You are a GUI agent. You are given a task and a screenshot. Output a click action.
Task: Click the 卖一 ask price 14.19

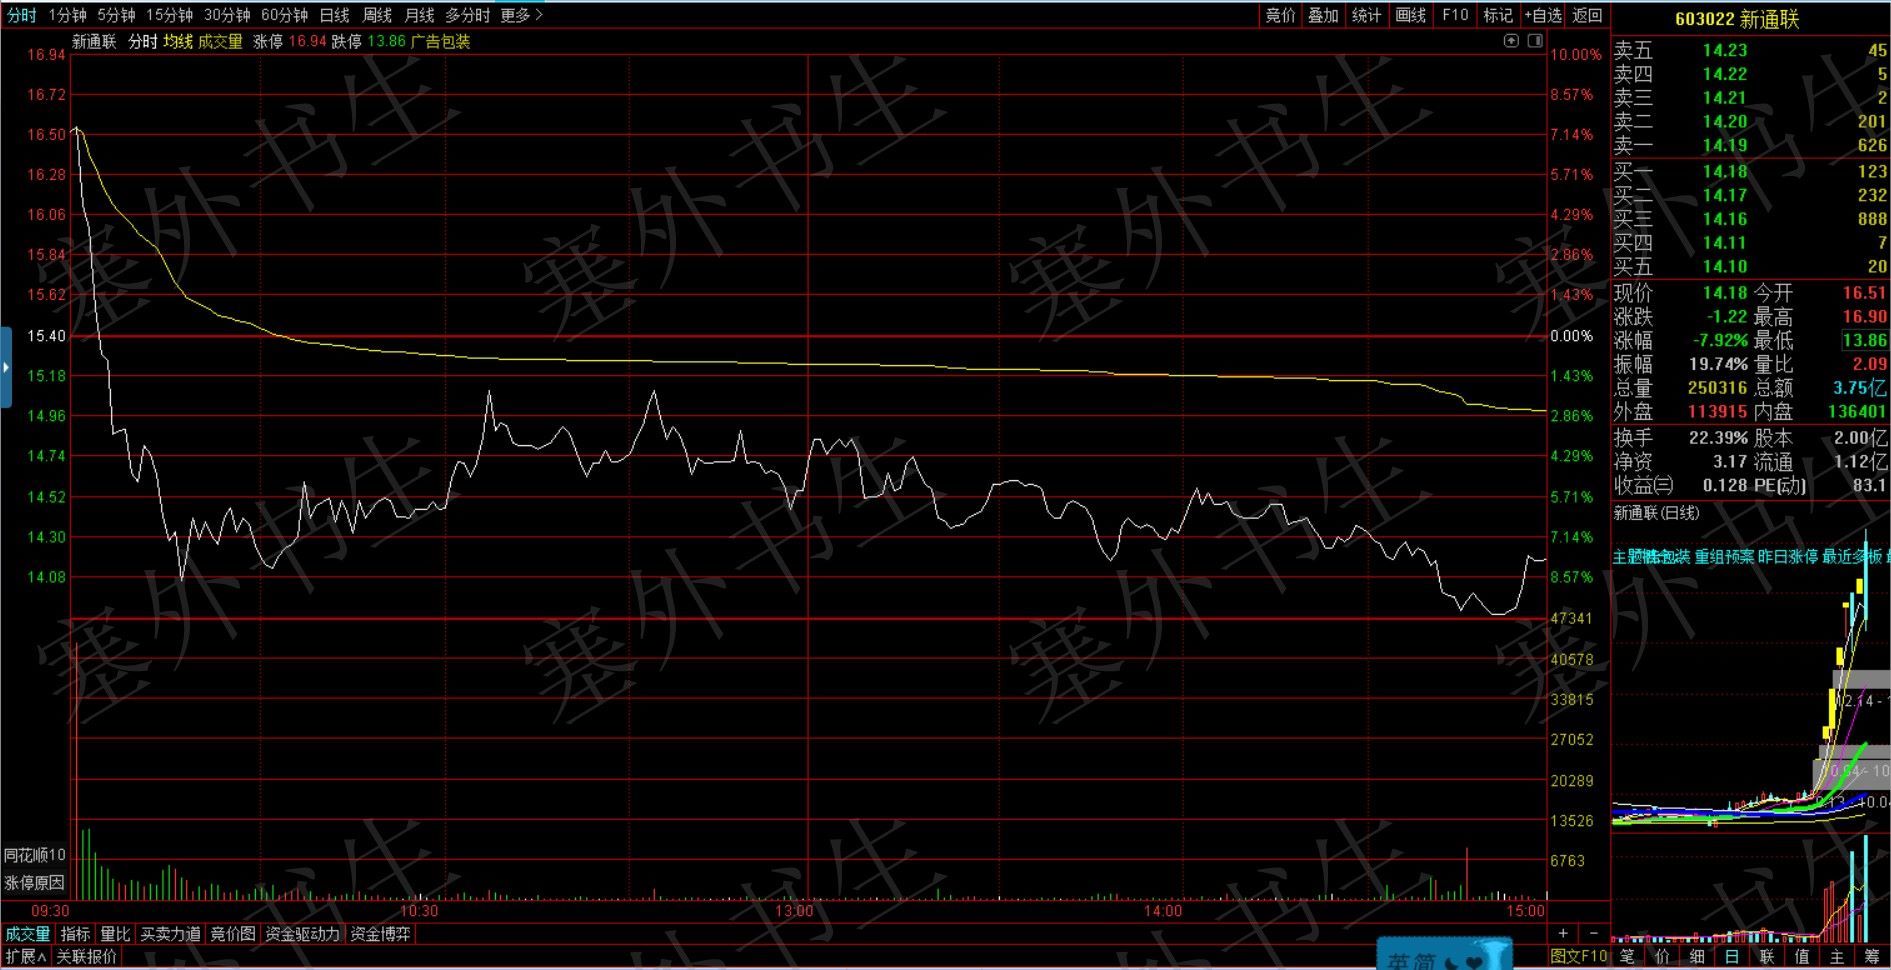pos(1724,145)
